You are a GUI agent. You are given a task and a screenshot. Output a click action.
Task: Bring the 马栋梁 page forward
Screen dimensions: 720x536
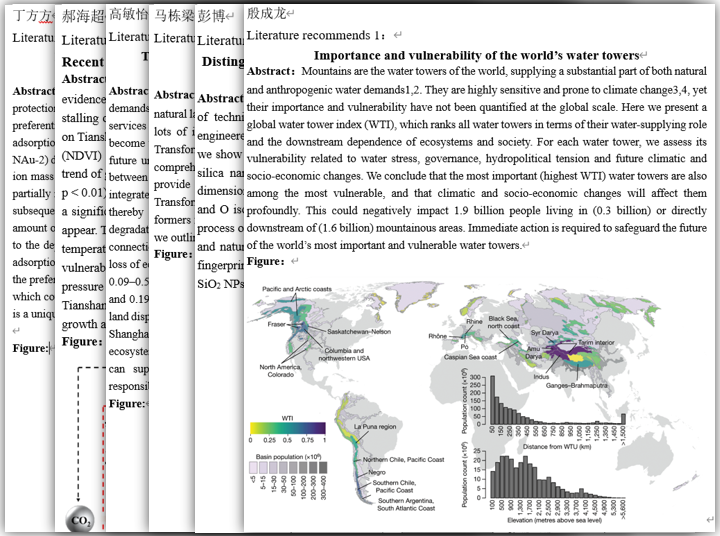pyautogui.click(x=174, y=16)
